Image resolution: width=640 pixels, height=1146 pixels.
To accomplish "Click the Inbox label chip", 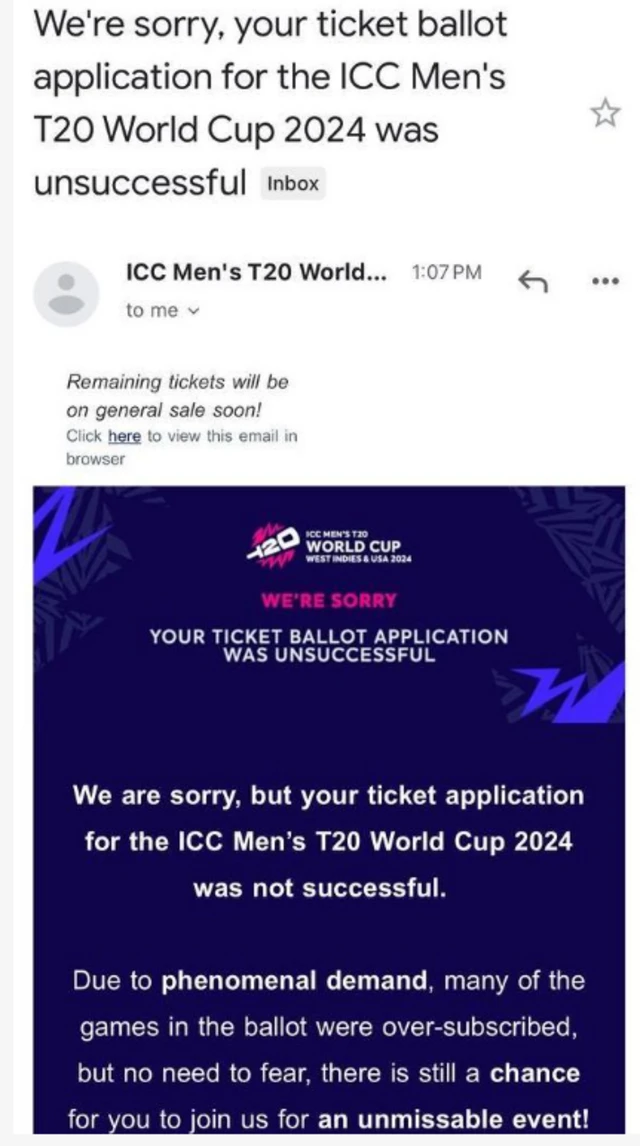I will (x=293, y=183).
